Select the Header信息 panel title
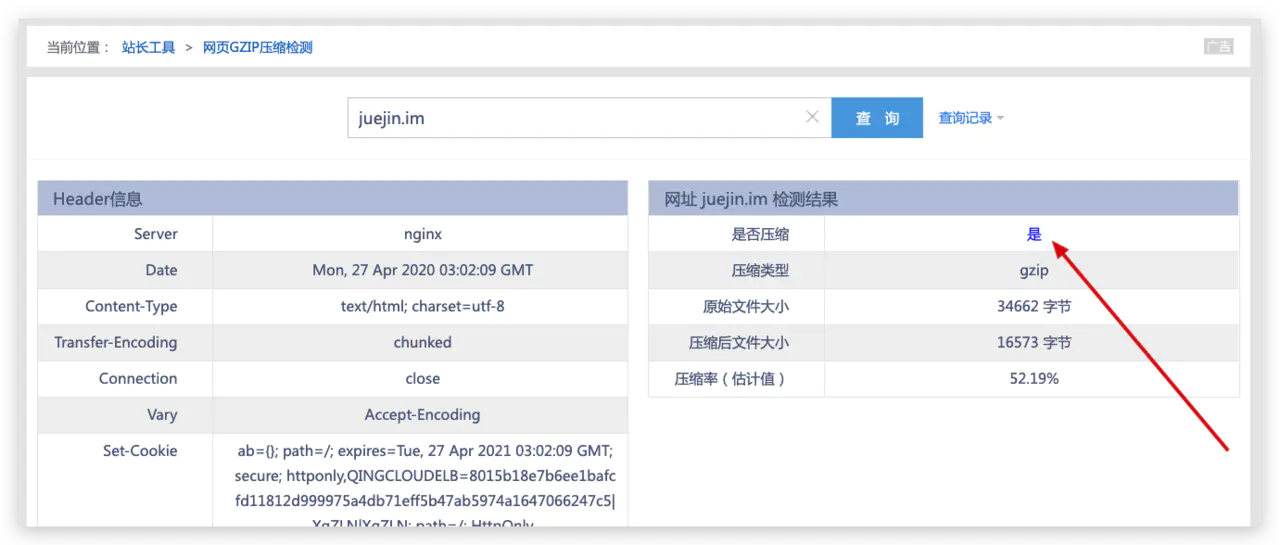Viewport: 1280px width, 545px height. (x=97, y=199)
